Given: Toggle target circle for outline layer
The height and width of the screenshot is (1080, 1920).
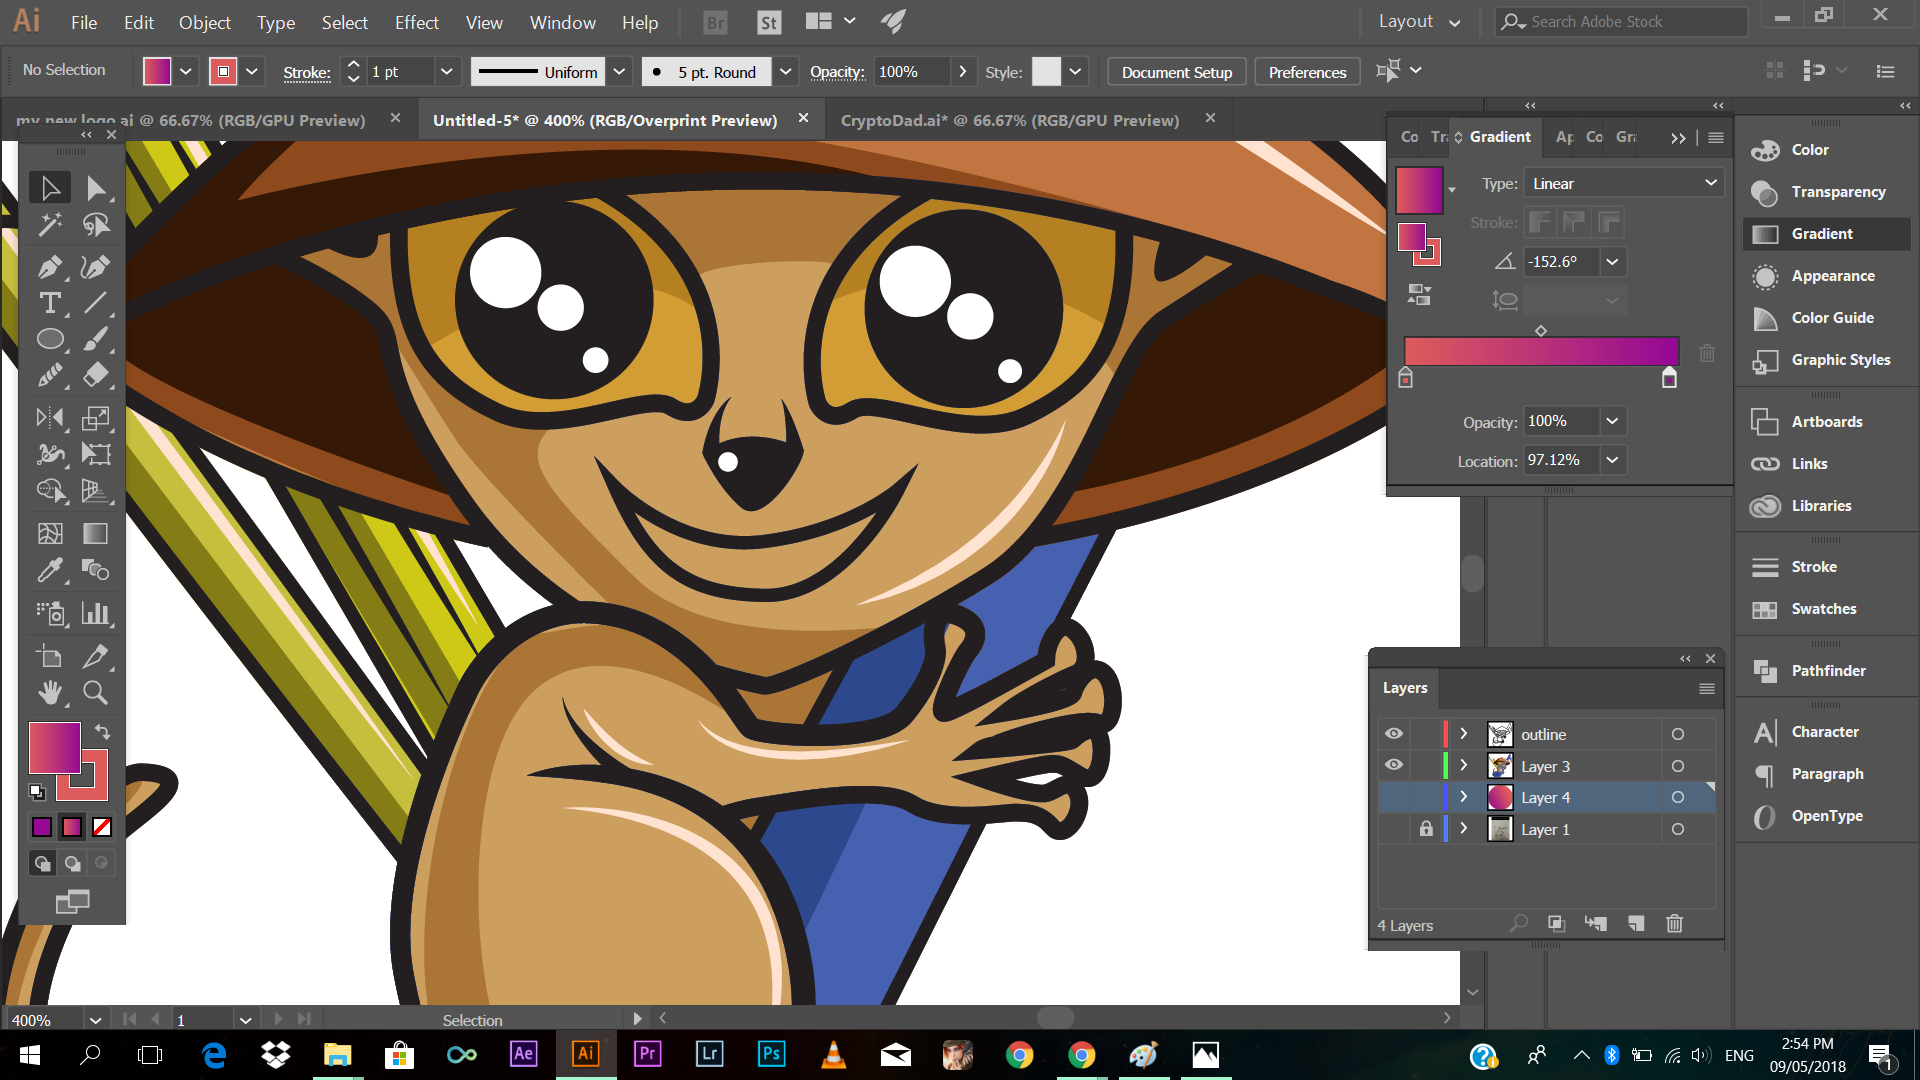Looking at the screenshot, I should click(1678, 734).
